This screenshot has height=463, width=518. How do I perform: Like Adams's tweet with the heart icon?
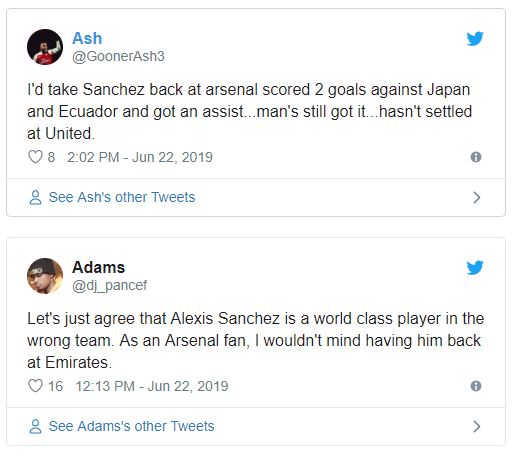point(35,386)
